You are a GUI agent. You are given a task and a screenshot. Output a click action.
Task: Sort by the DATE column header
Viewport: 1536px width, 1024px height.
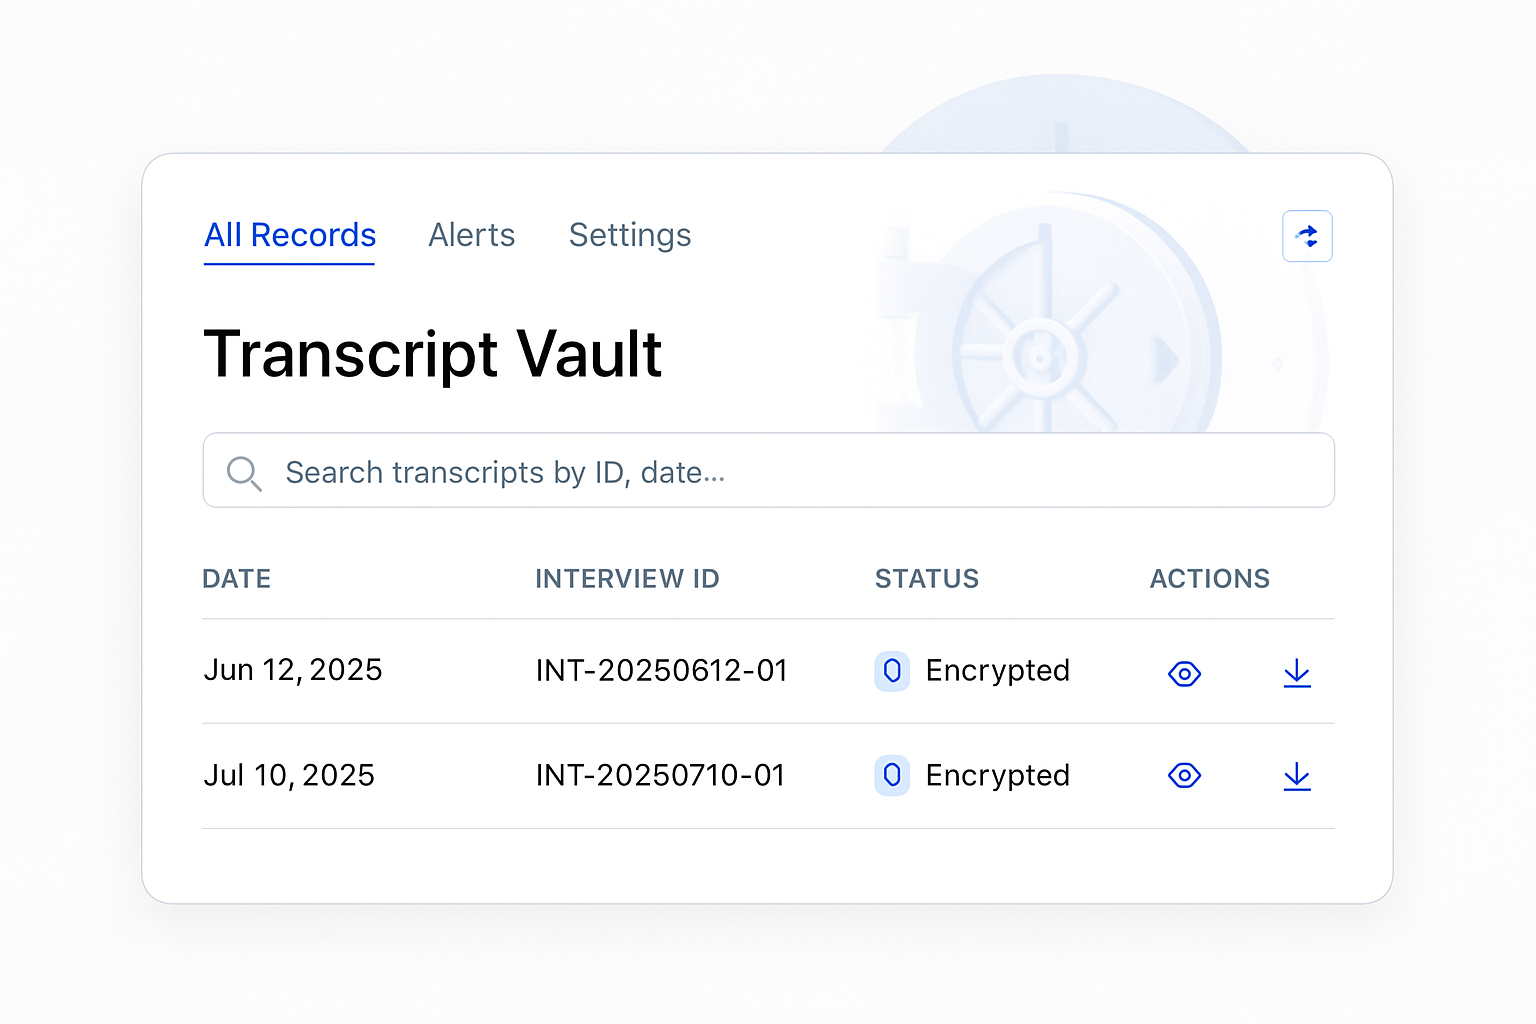237,579
